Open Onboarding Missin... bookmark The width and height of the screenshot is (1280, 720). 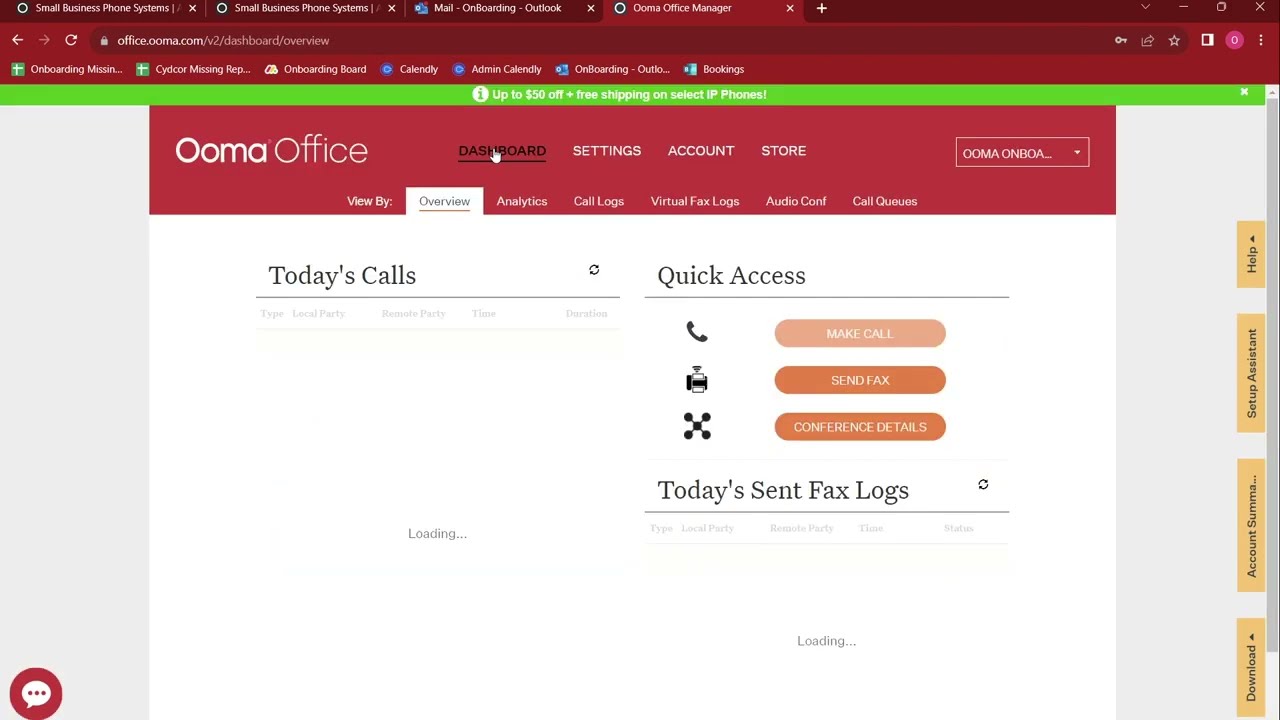click(x=67, y=69)
